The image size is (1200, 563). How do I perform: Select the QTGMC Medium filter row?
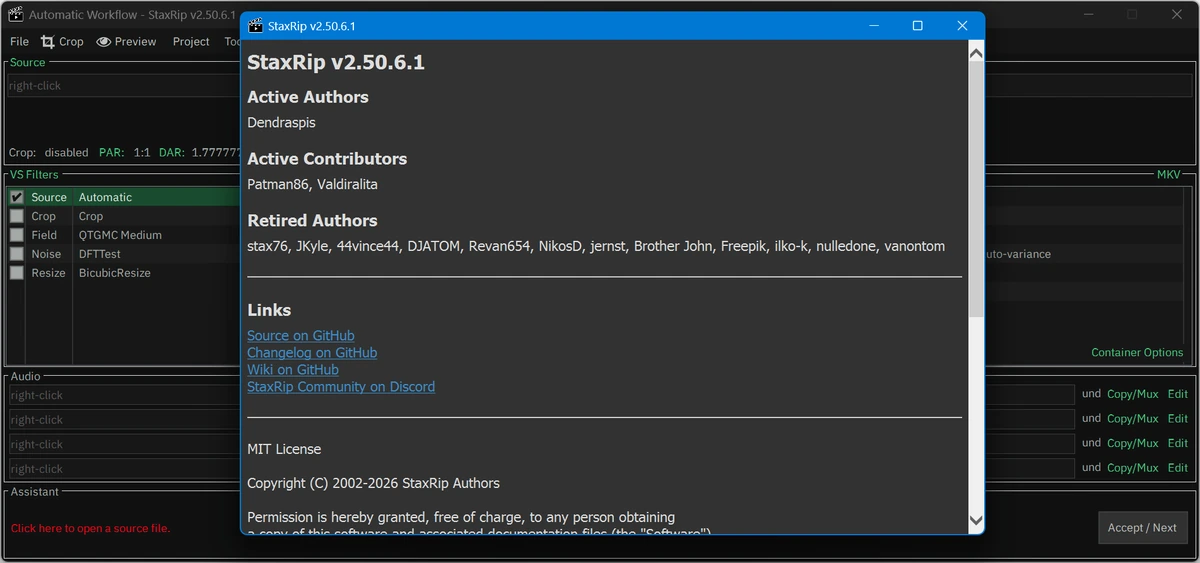tap(124, 235)
